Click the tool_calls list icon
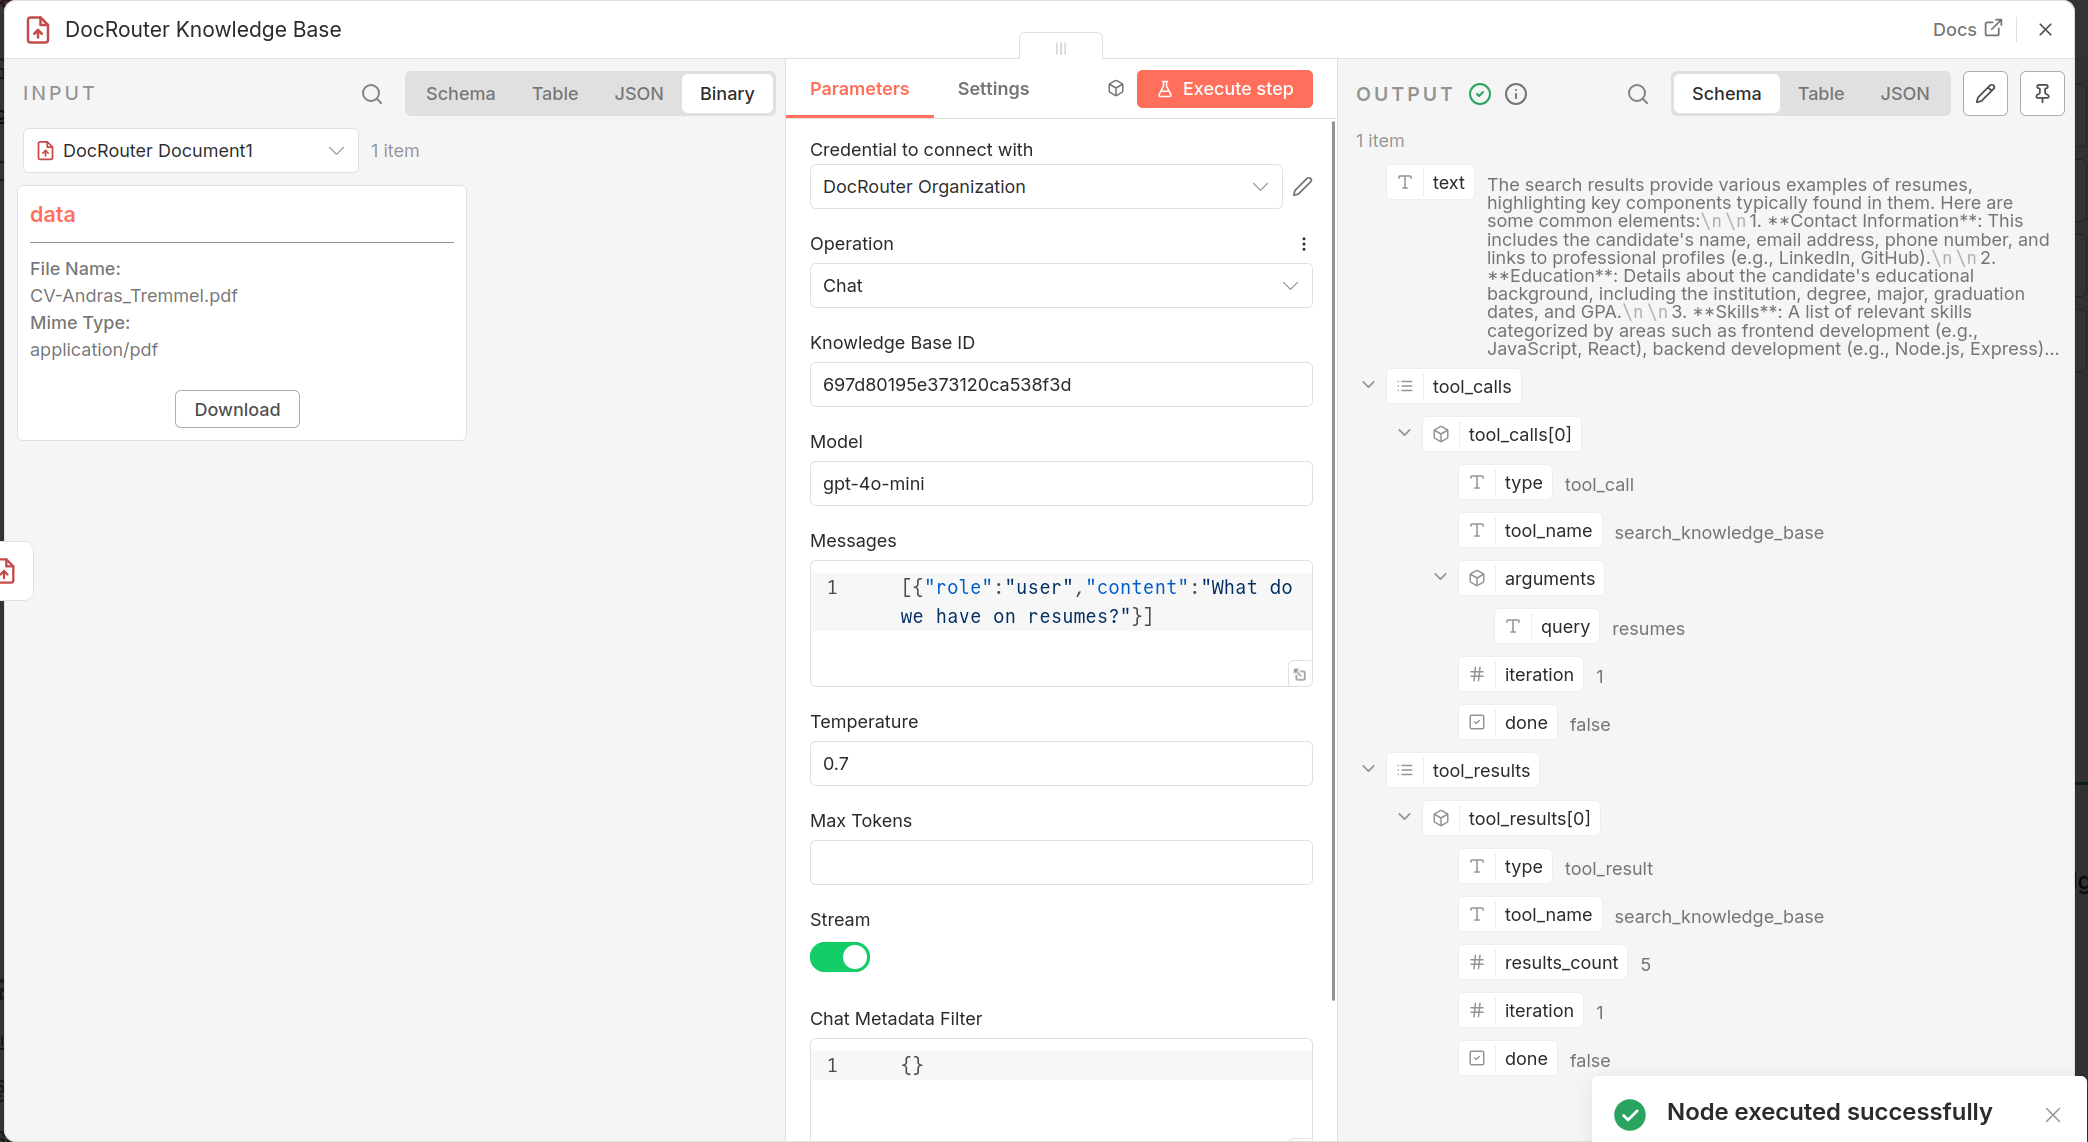This screenshot has width=2088, height=1142. [1405, 386]
